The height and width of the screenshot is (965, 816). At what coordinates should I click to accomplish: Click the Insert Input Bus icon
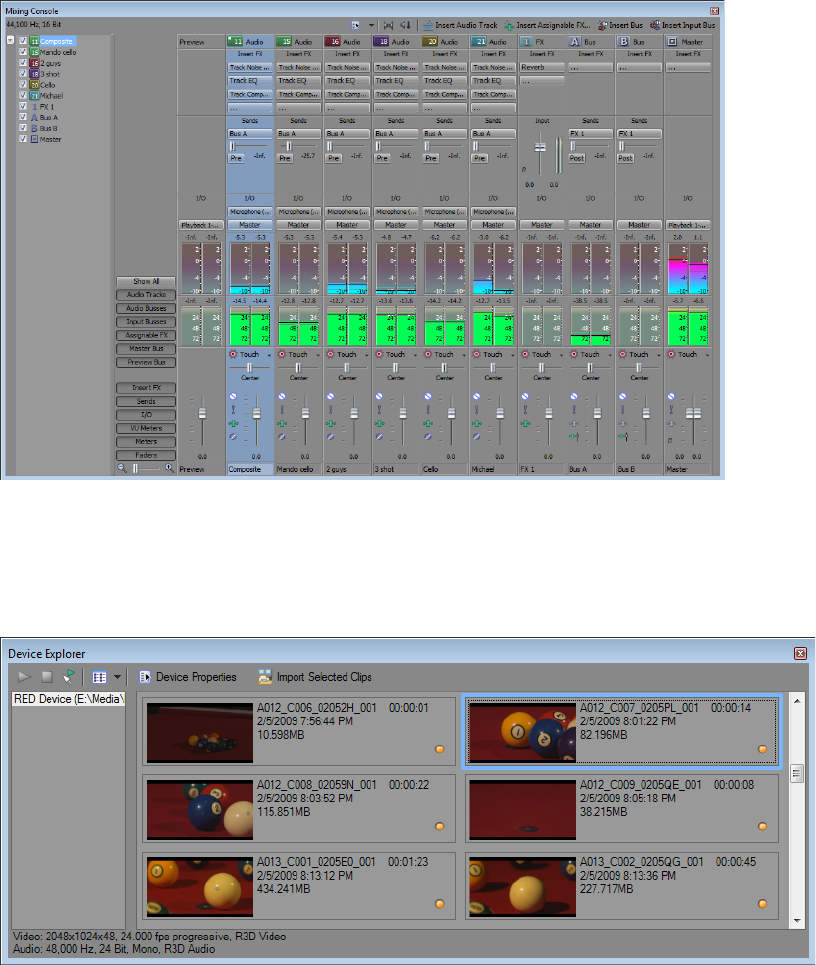coord(655,25)
